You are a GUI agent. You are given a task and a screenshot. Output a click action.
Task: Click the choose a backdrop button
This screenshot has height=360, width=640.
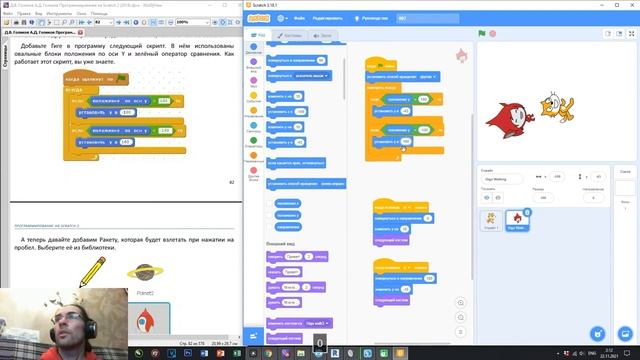tap(625, 334)
